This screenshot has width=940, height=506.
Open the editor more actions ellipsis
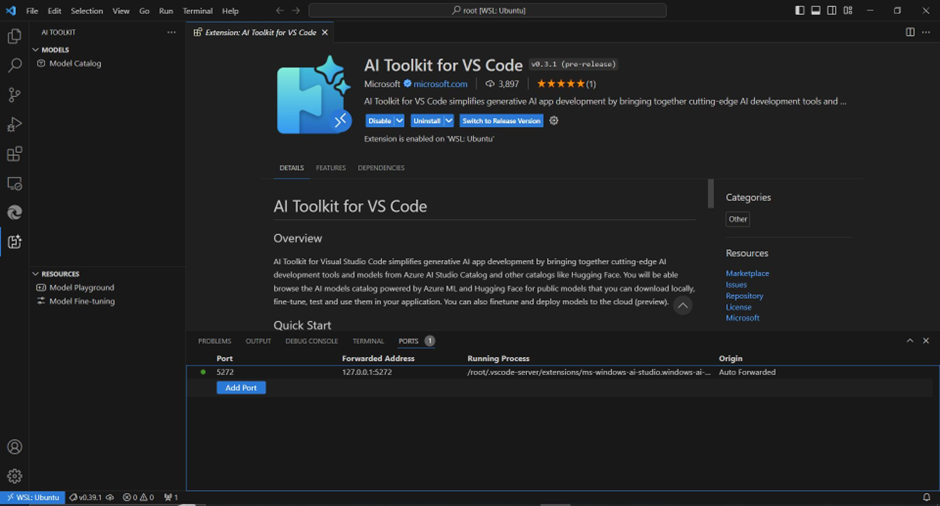pos(926,32)
